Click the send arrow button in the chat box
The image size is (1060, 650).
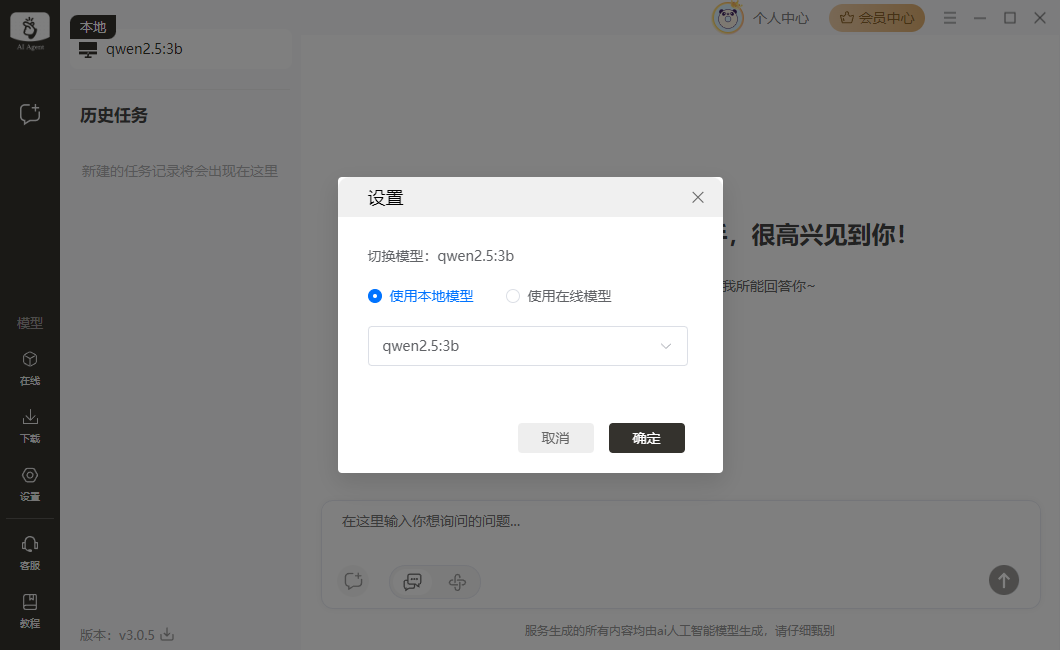tap(1004, 579)
